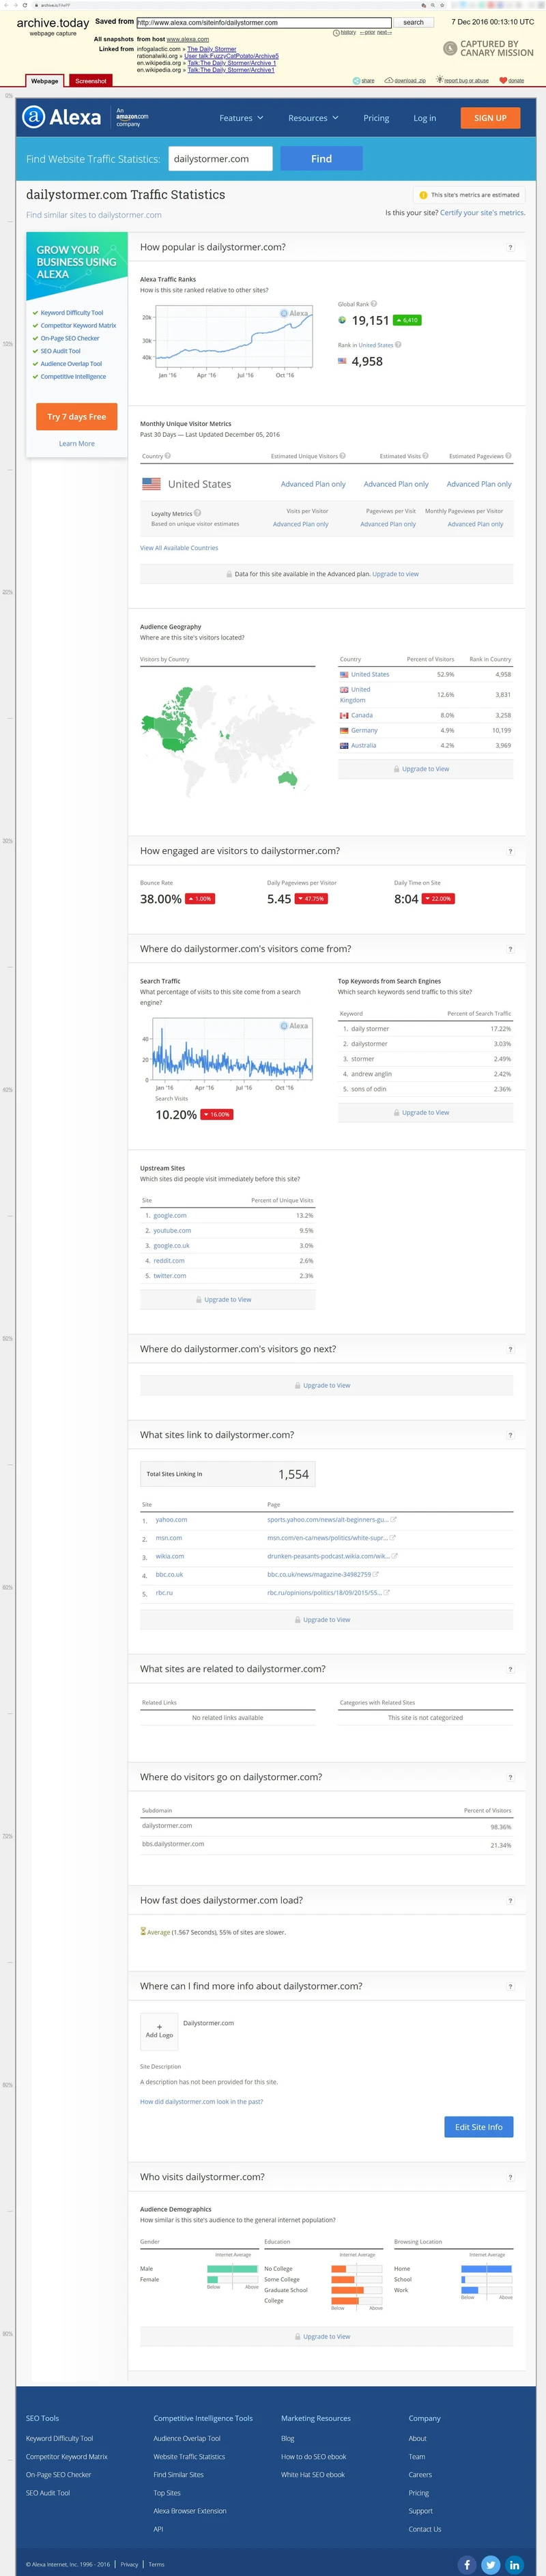Click the info icon next to Loyalty Metrics
The width and height of the screenshot is (546, 2576).
[197, 513]
